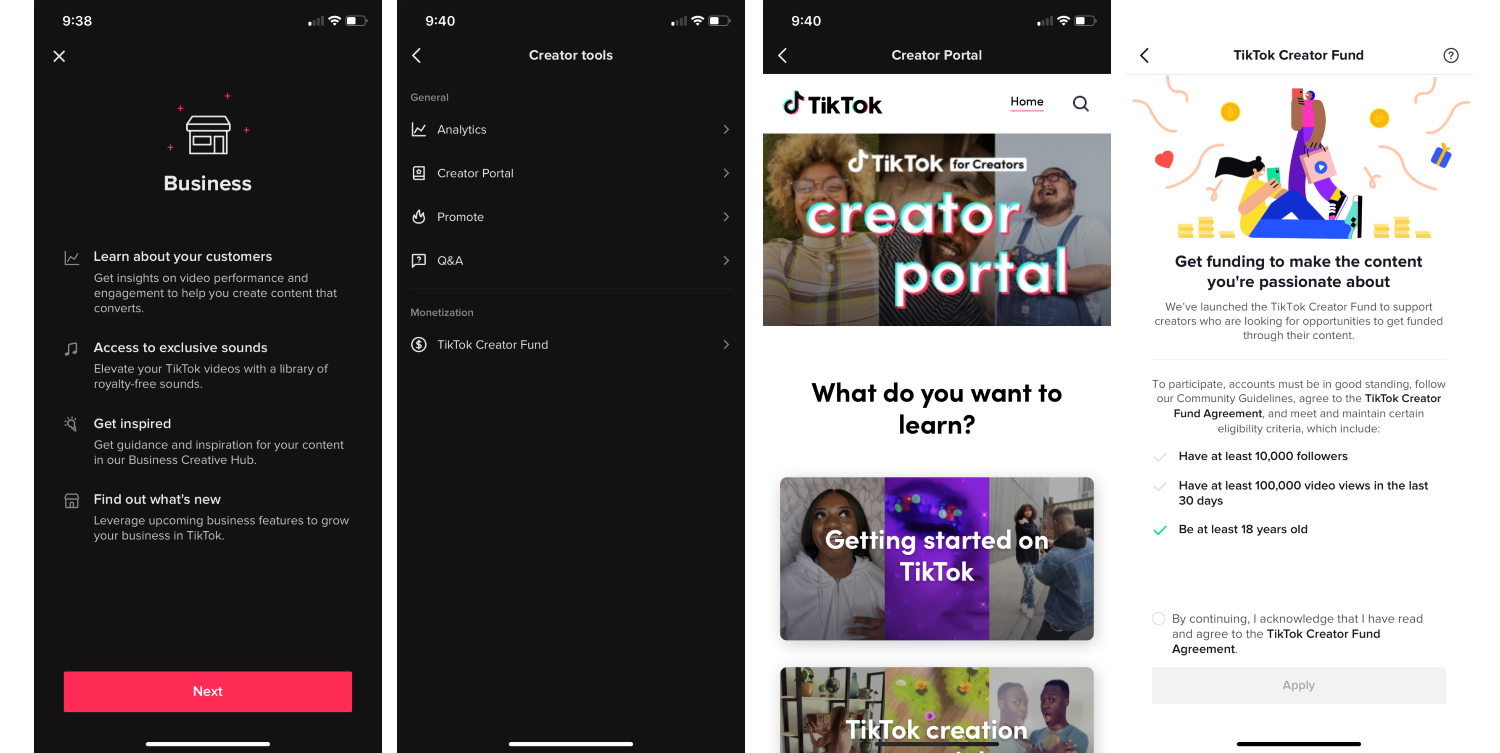The image size is (1500, 753).
Task: Tap the shop icon beside Find out what's new
Action: tap(71, 500)
